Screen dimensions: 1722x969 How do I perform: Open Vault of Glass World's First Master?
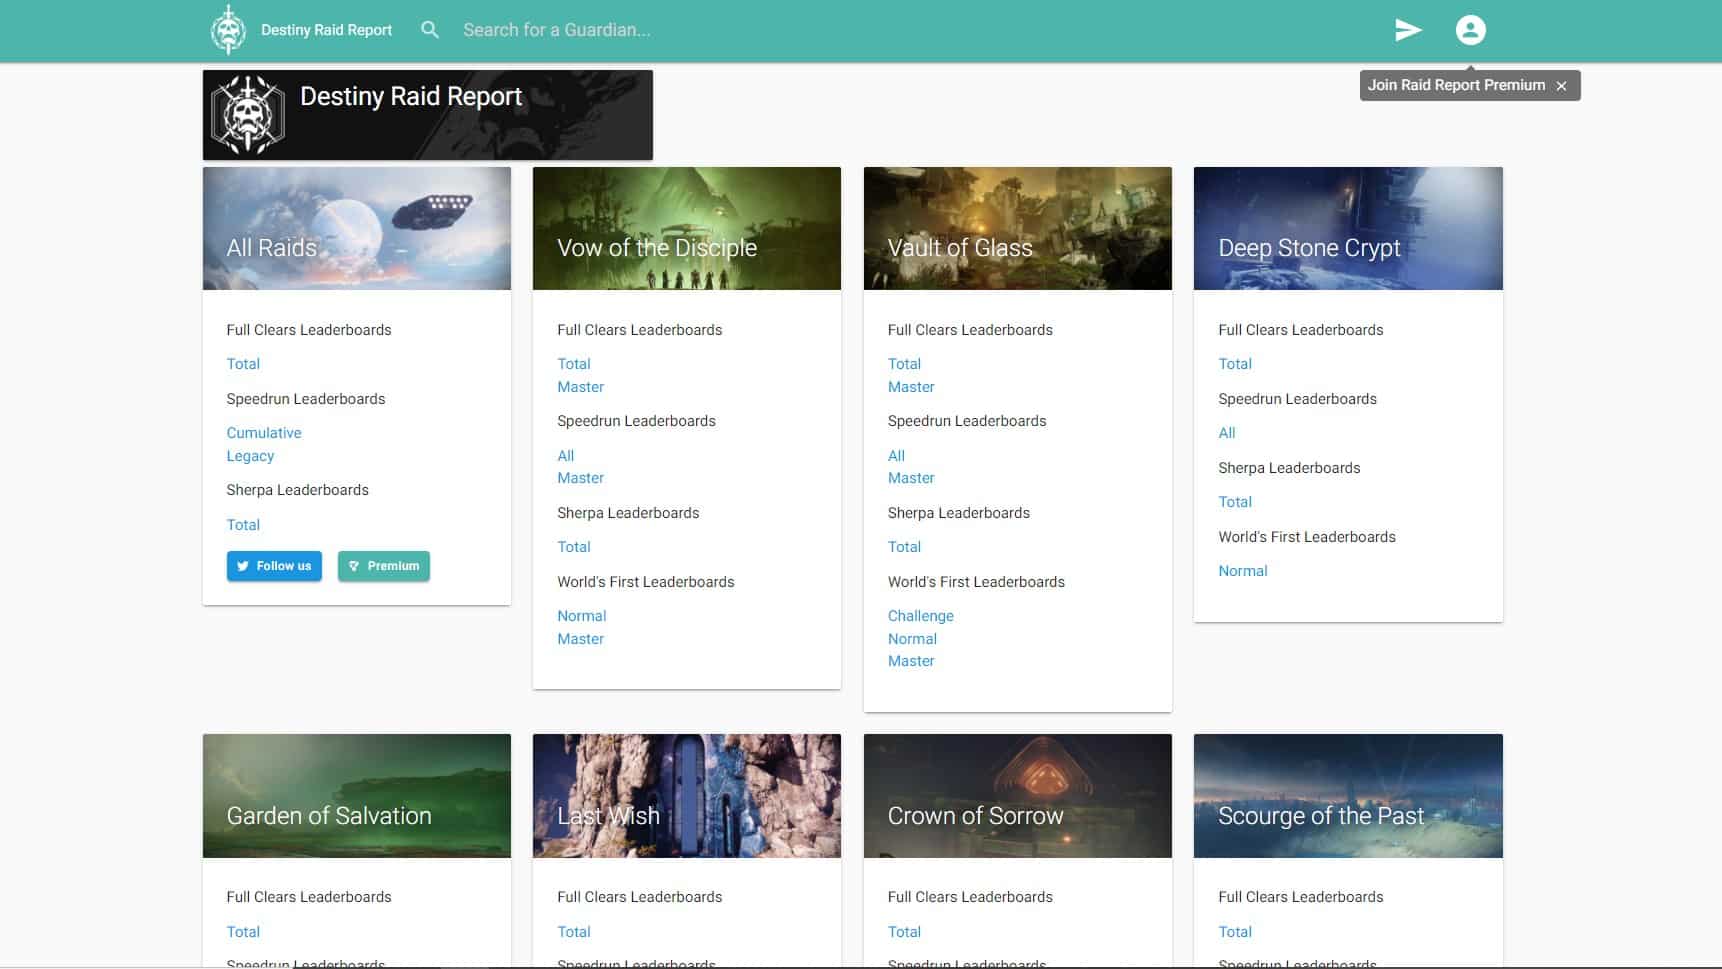(911, 661)
